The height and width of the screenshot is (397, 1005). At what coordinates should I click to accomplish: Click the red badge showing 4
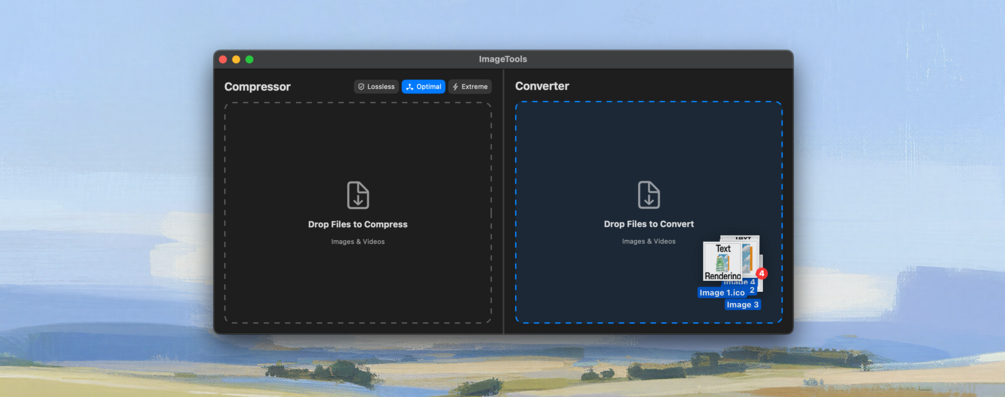[x=761, y=273]
